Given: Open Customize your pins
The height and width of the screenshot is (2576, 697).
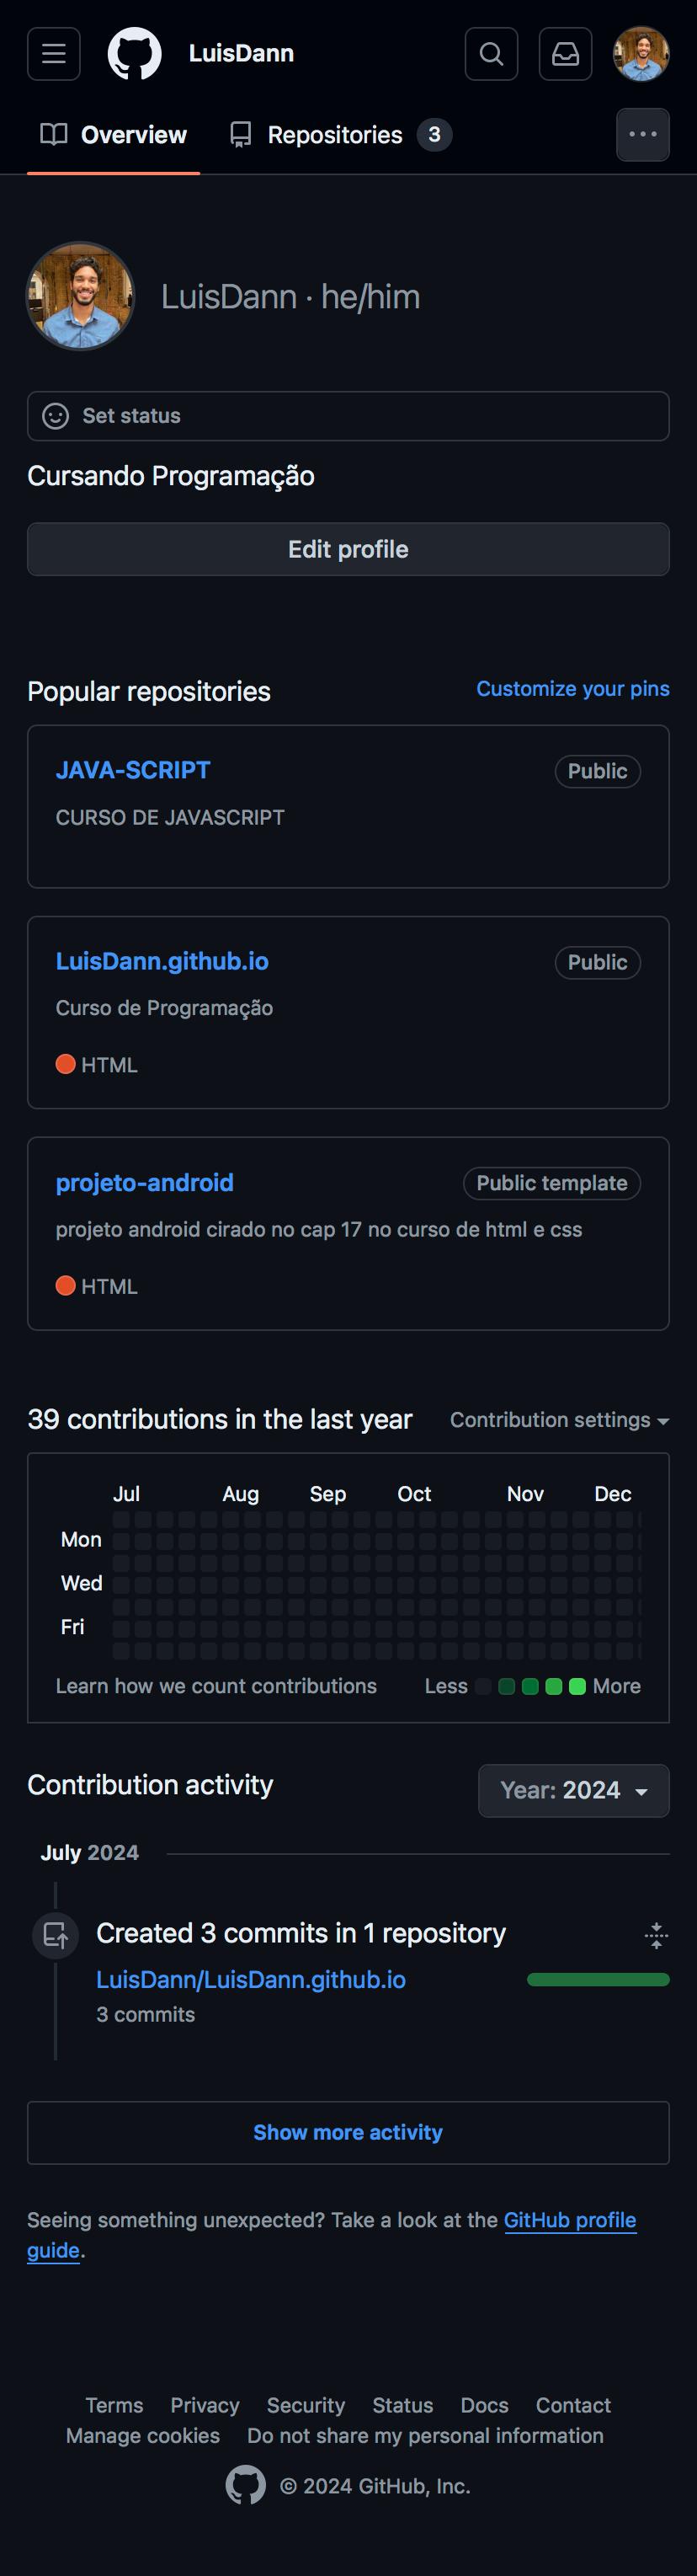Looking at the screenshot, I should click(572, 689).
